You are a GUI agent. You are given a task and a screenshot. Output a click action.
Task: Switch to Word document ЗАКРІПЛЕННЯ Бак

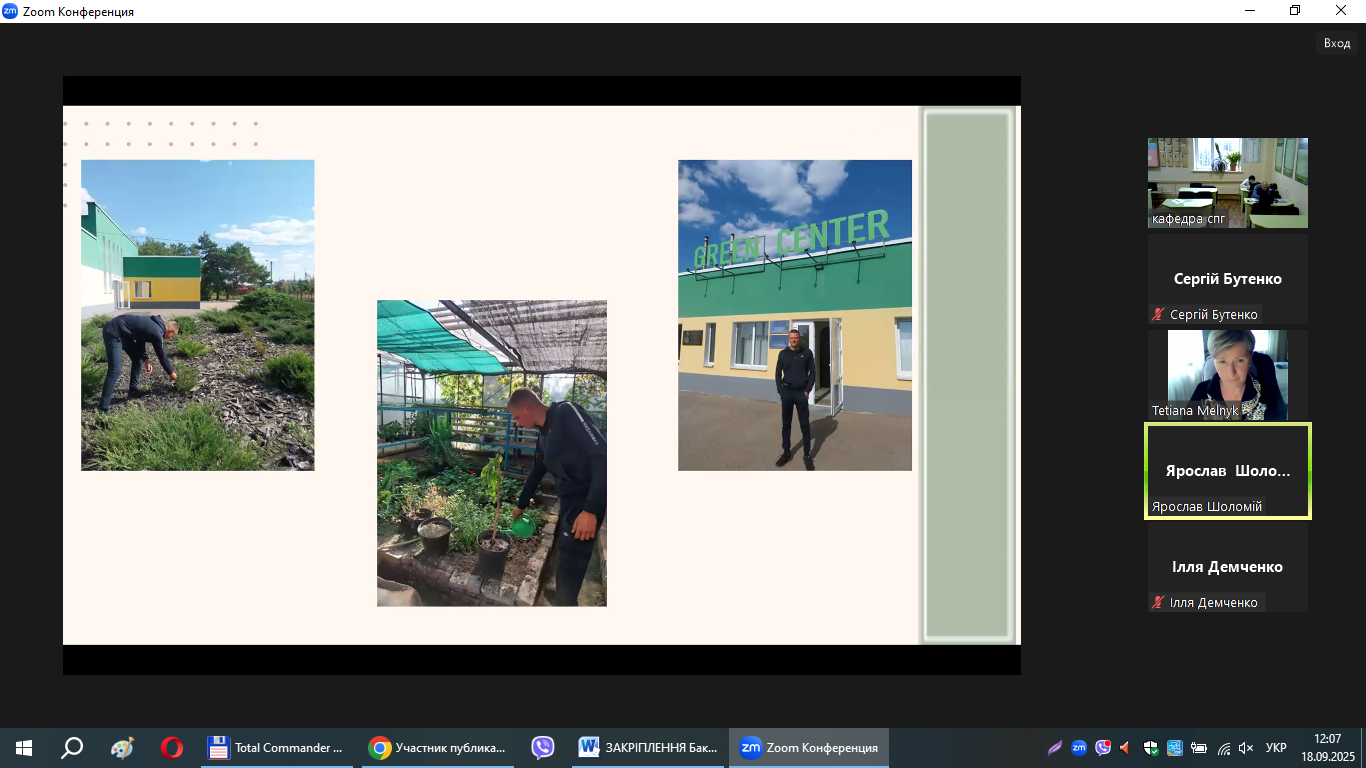point(648,748)
